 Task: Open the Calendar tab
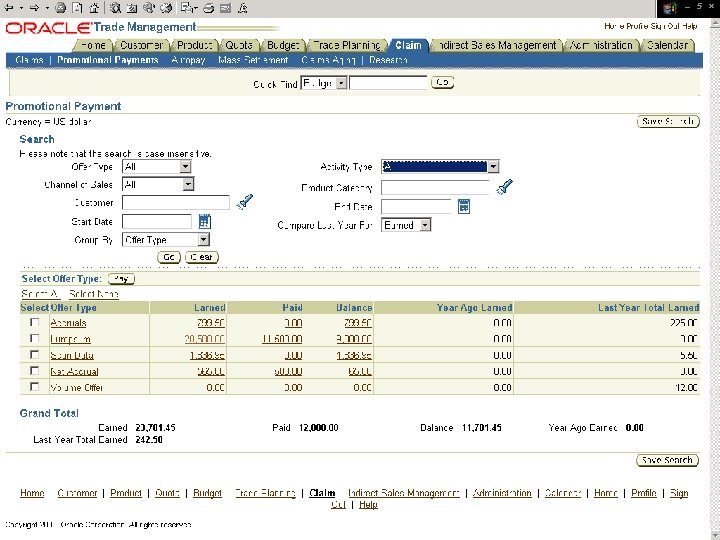coord(668,45)
